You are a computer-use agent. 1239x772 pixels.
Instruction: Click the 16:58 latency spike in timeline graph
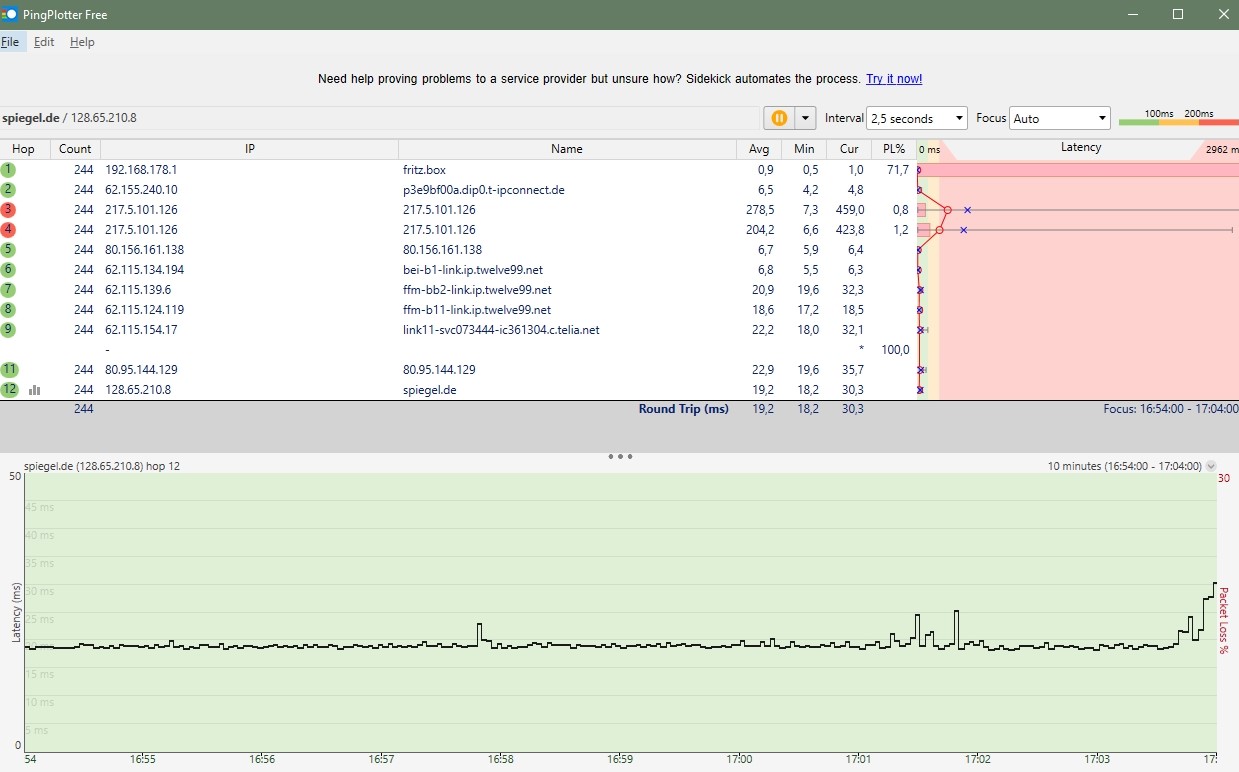[480, 633]
